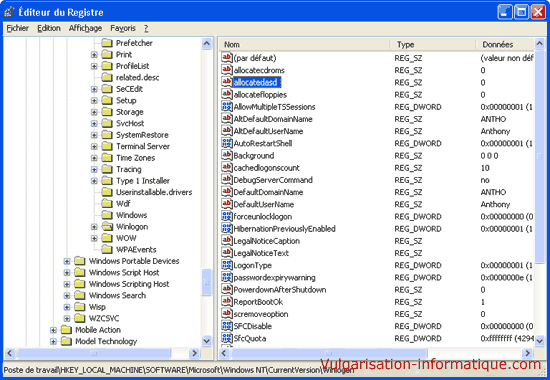Click the registry editor title bar icon

tap(9, 12)
